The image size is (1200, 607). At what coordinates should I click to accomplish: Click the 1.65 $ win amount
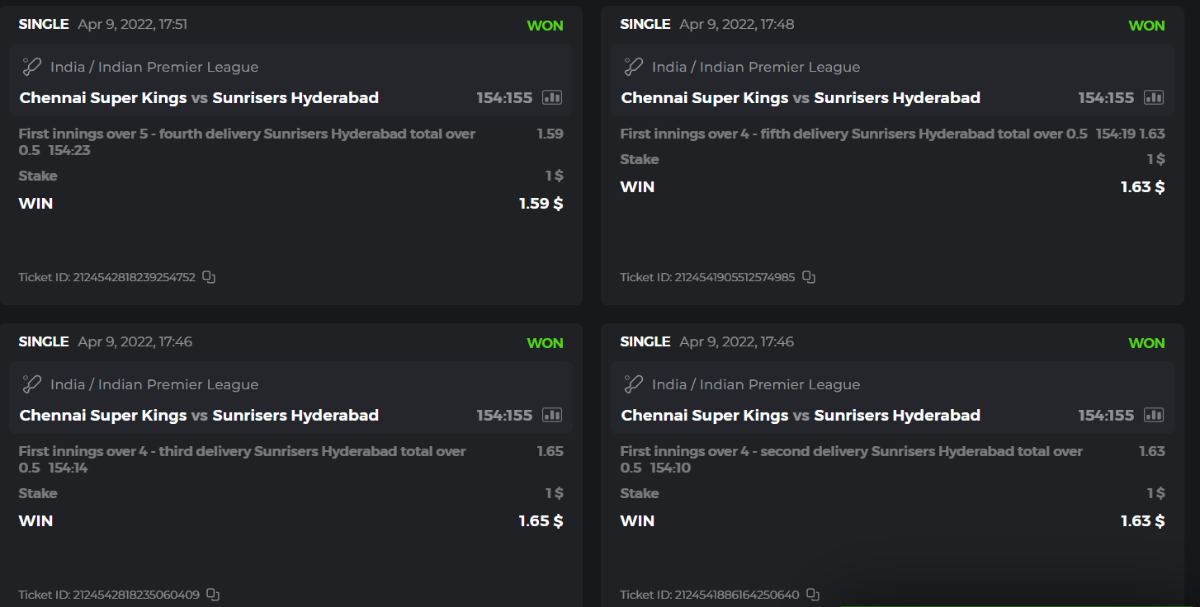click(x=541, y=521)
